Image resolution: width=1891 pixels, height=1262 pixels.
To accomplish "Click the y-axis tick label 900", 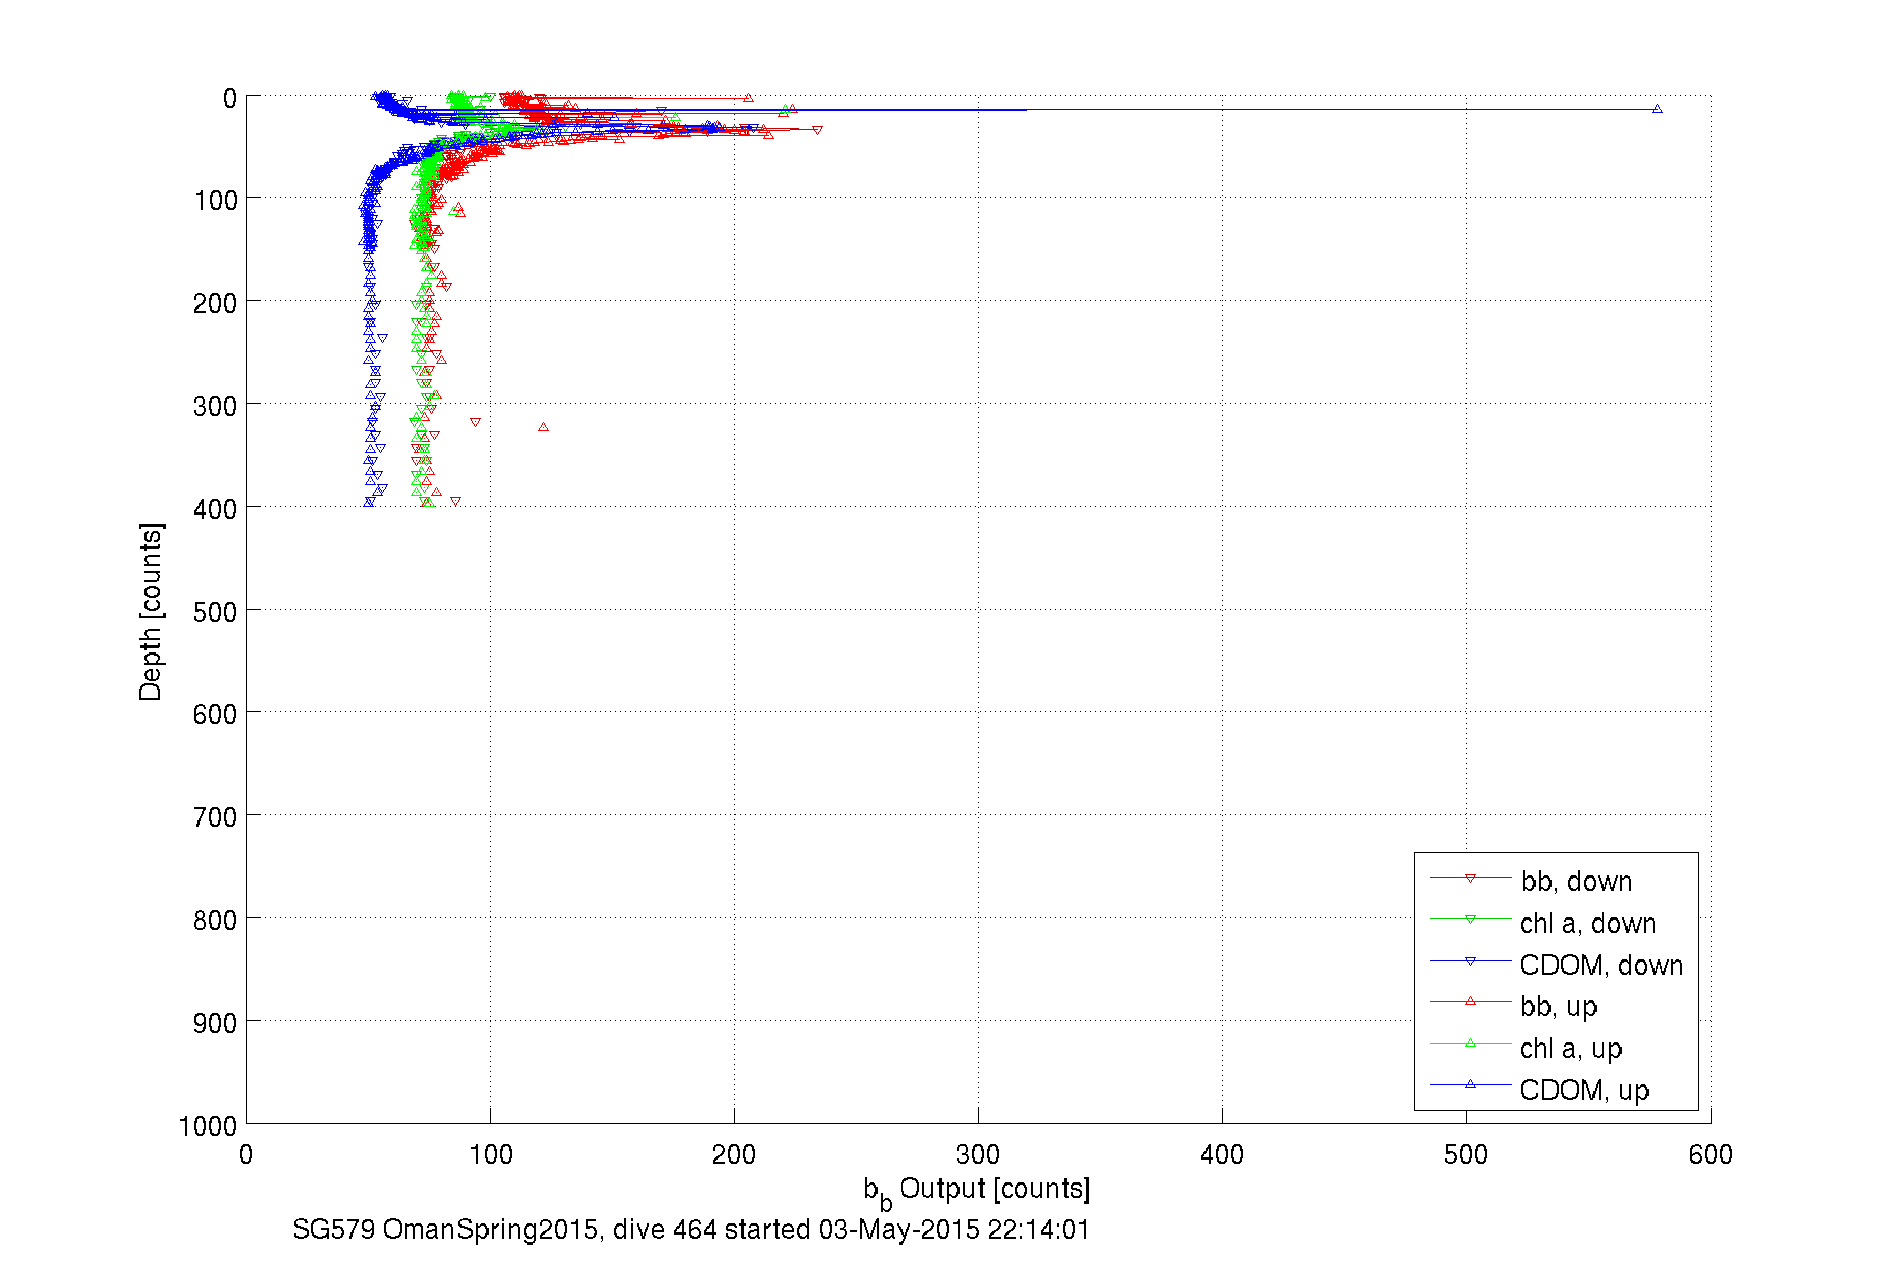I will (215, 1023).
